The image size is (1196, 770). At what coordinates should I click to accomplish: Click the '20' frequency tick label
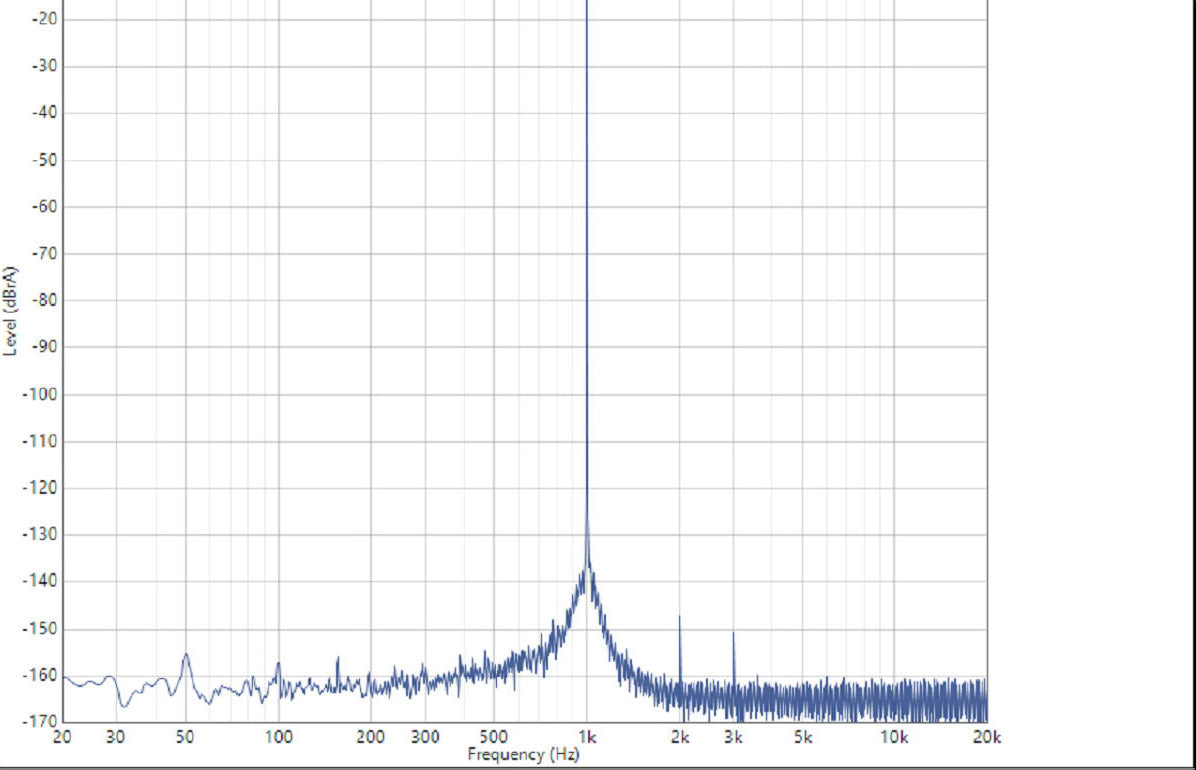(x=62, y=738)
